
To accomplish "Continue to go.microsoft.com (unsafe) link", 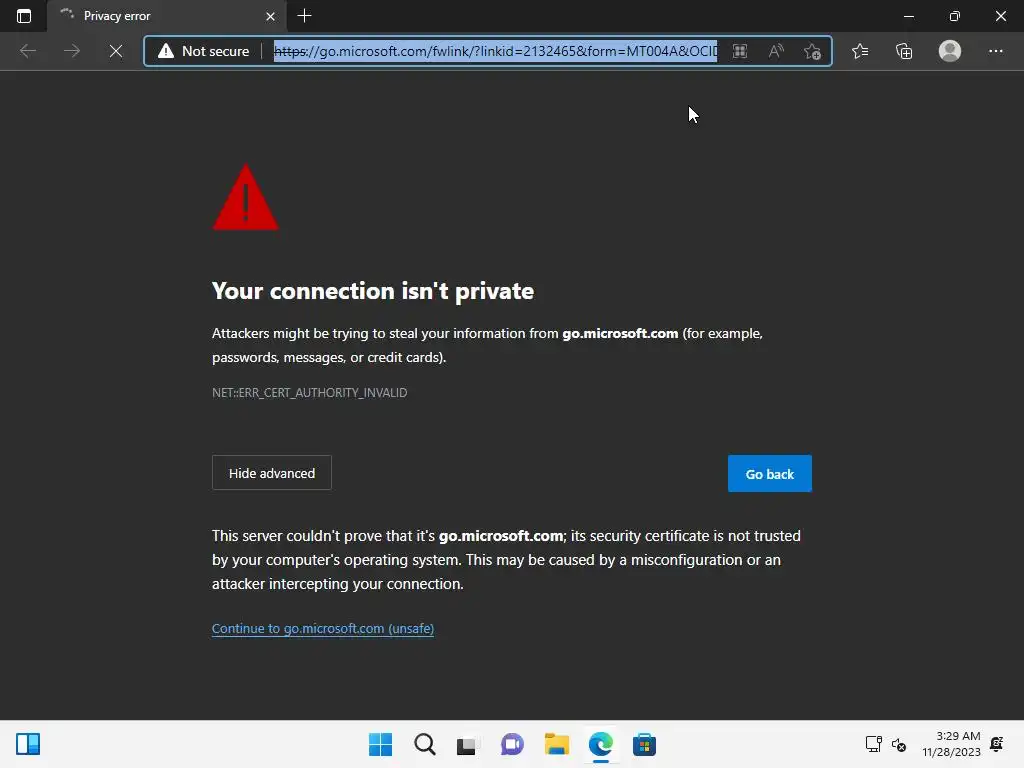I will [x=323, y=628].
